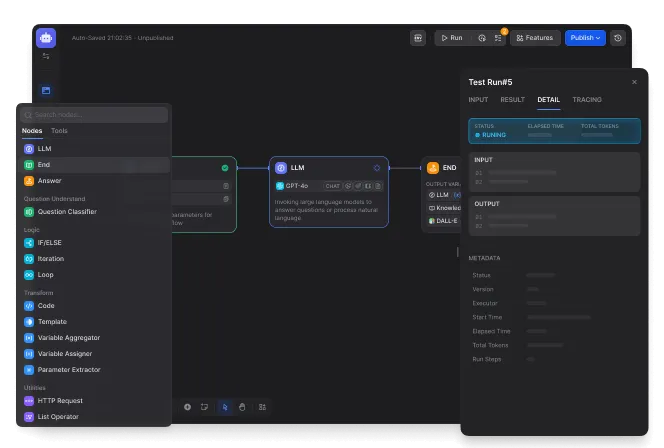The width and height of the screenshot is (664, 448).
Task: Switch to the hand pan tool
Action: point(241,407)
